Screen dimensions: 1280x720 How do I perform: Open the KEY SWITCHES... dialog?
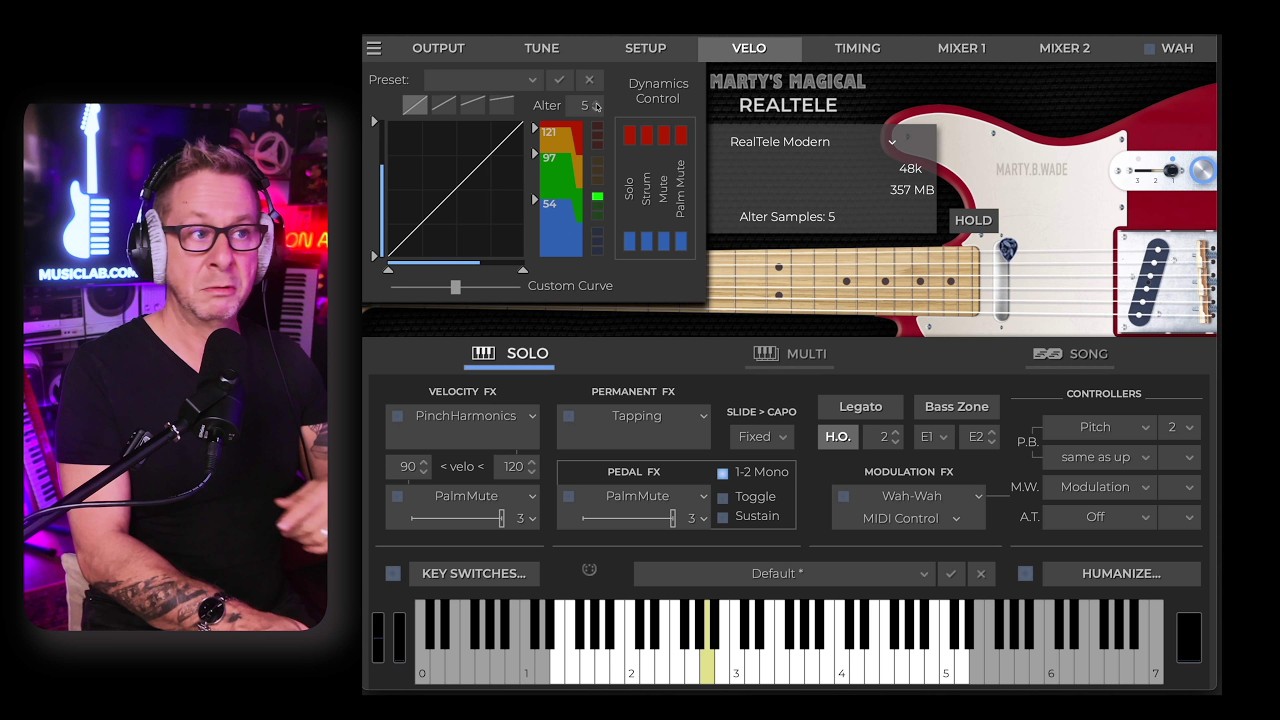pyautogui.click(x=473, y=574)
